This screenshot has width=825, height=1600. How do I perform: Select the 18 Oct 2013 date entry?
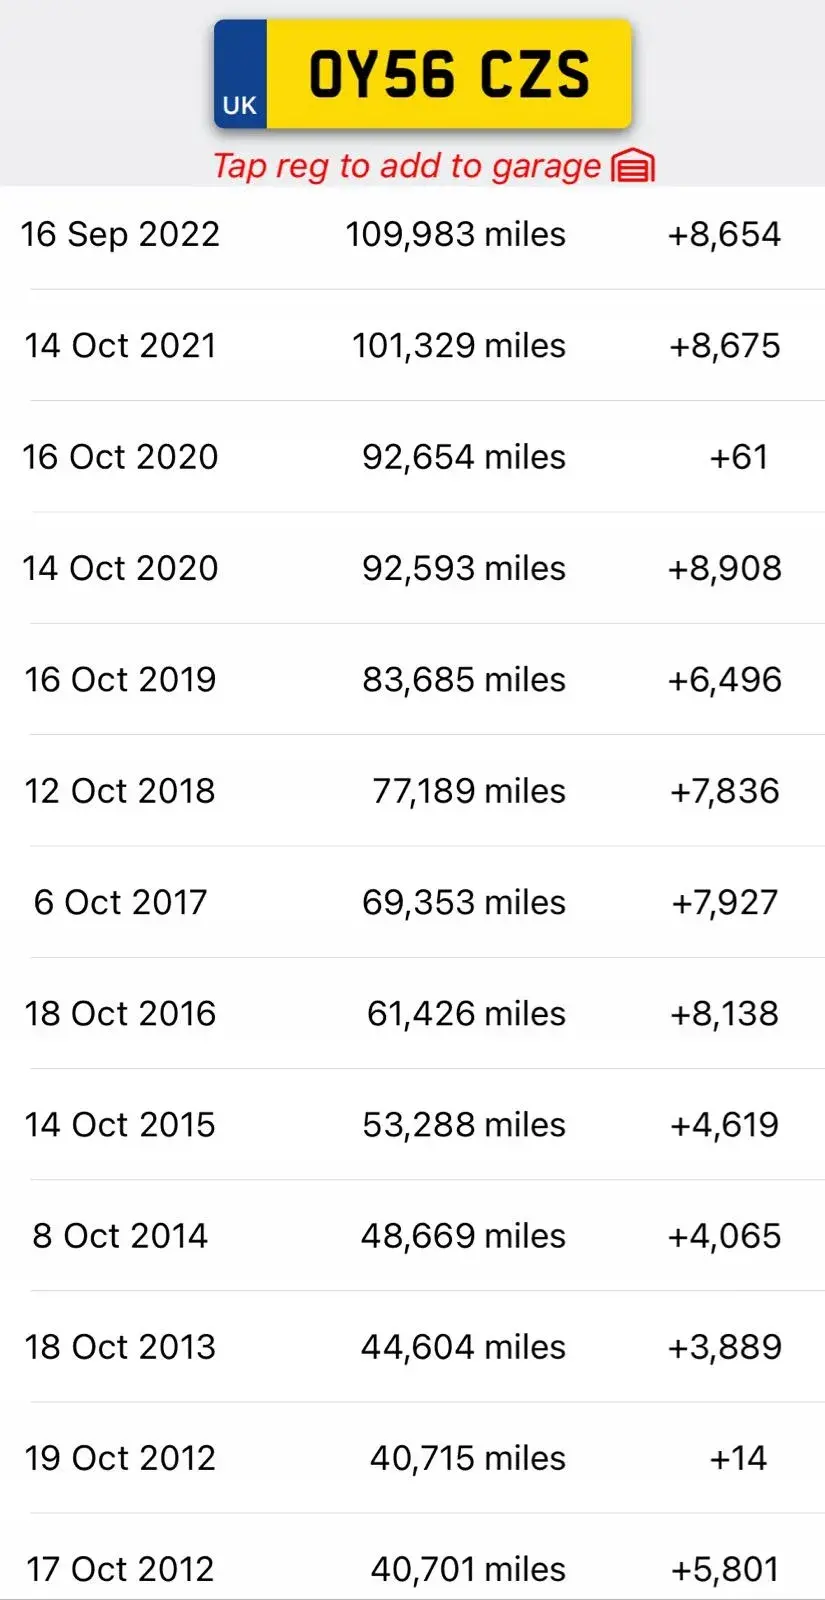click(120, 1347)
